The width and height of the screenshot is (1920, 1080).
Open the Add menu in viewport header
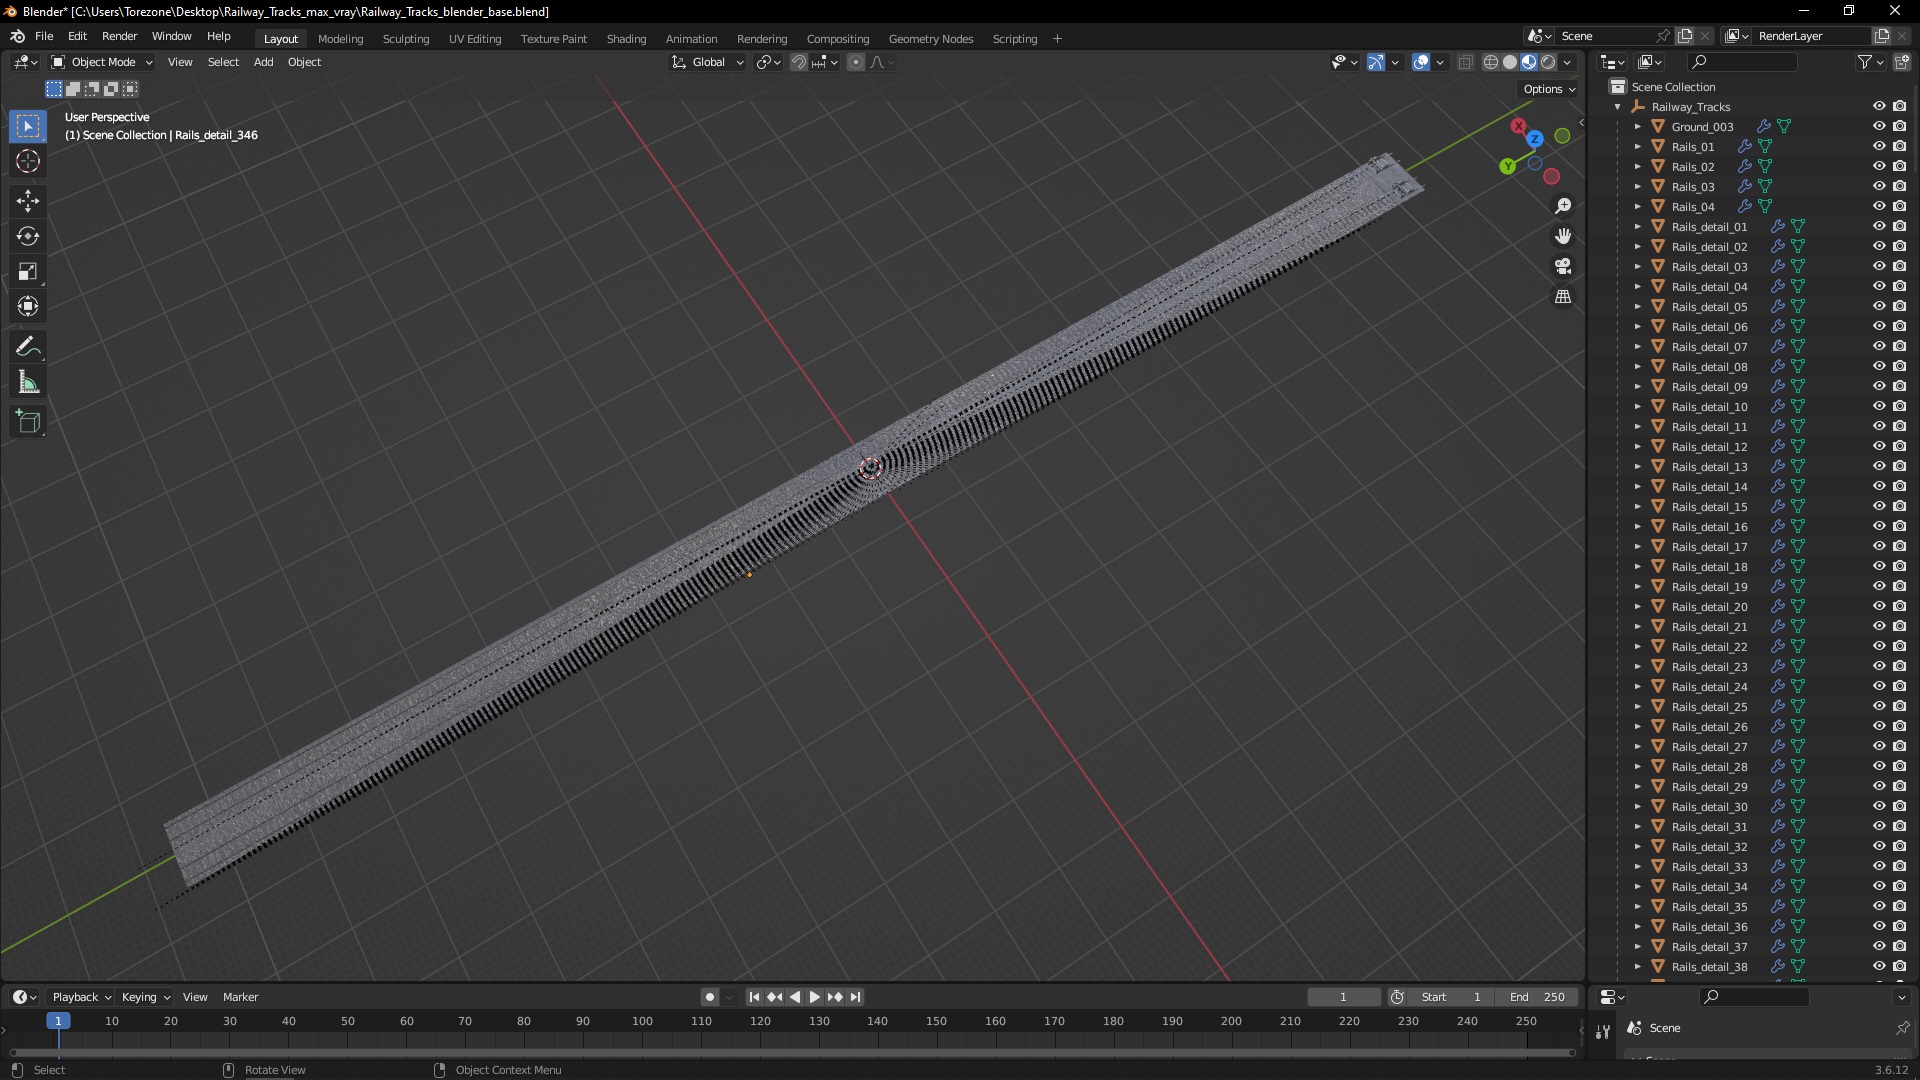point(263,62)
